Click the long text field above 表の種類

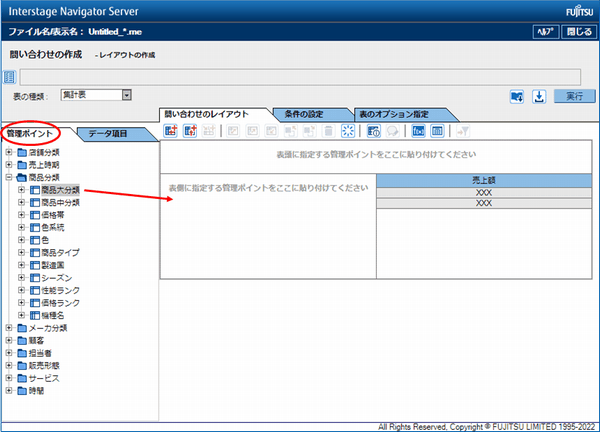click(x=300, y=77)
